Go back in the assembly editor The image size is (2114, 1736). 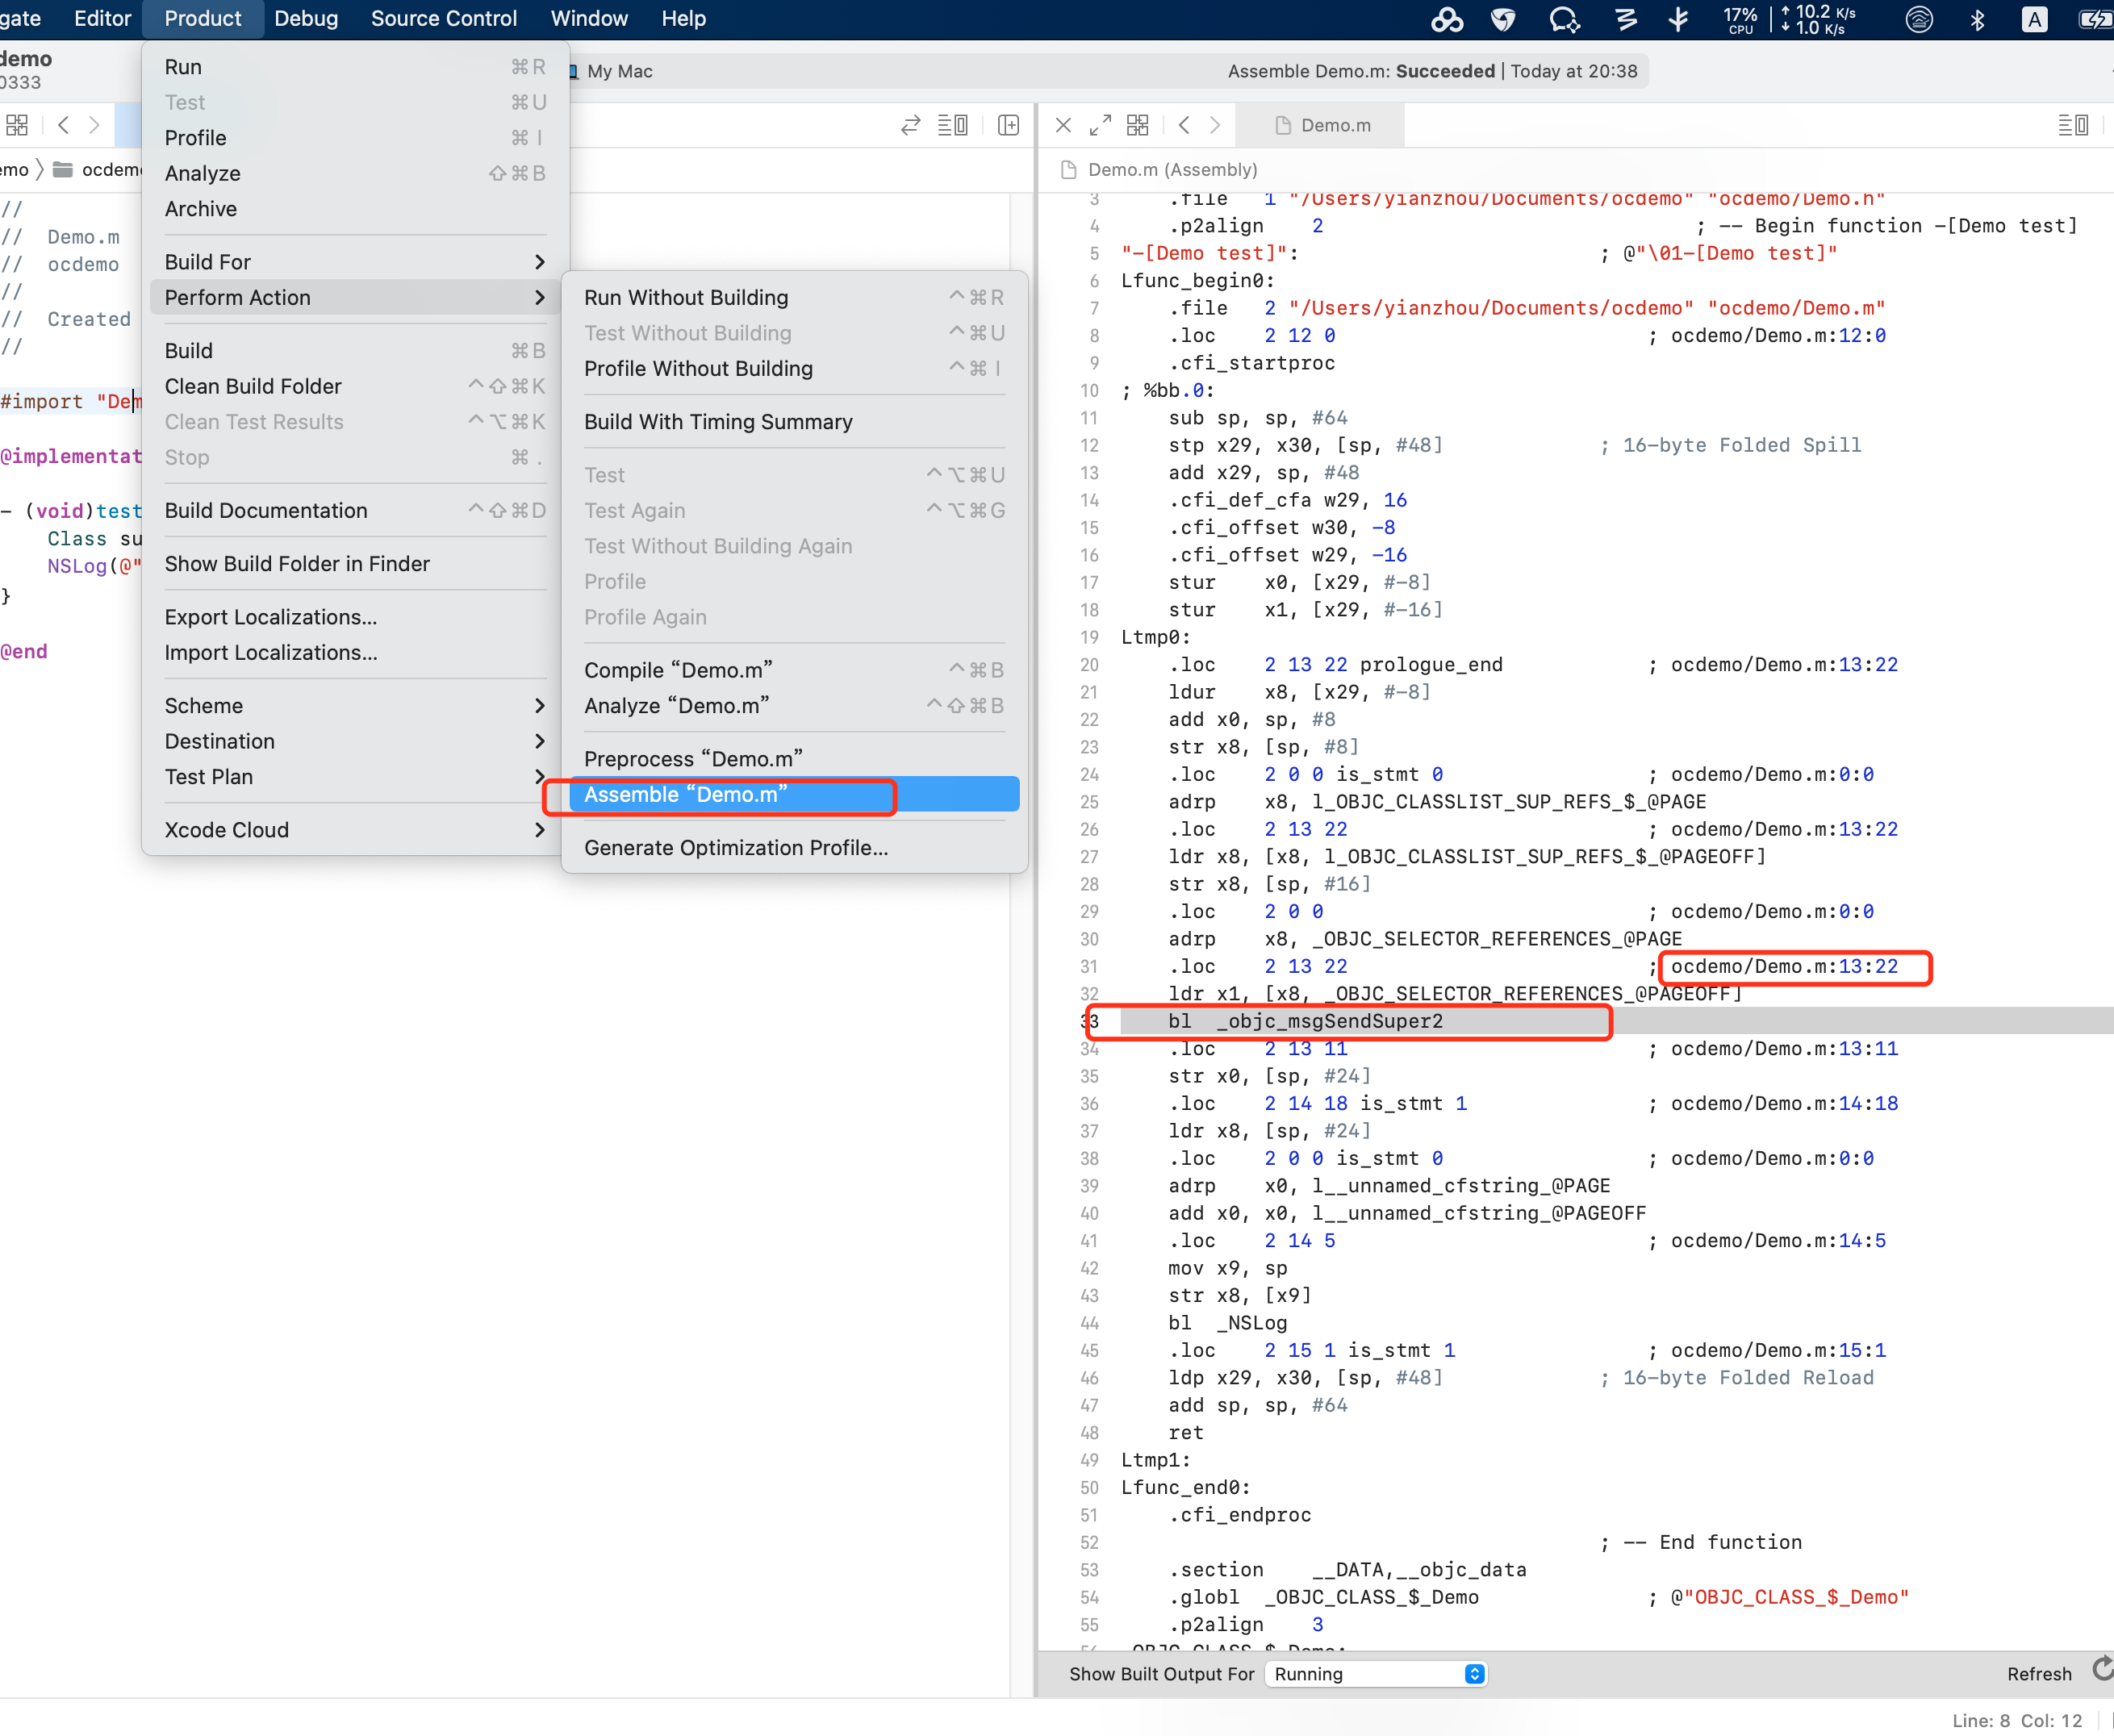click(x=1184, y=125)
